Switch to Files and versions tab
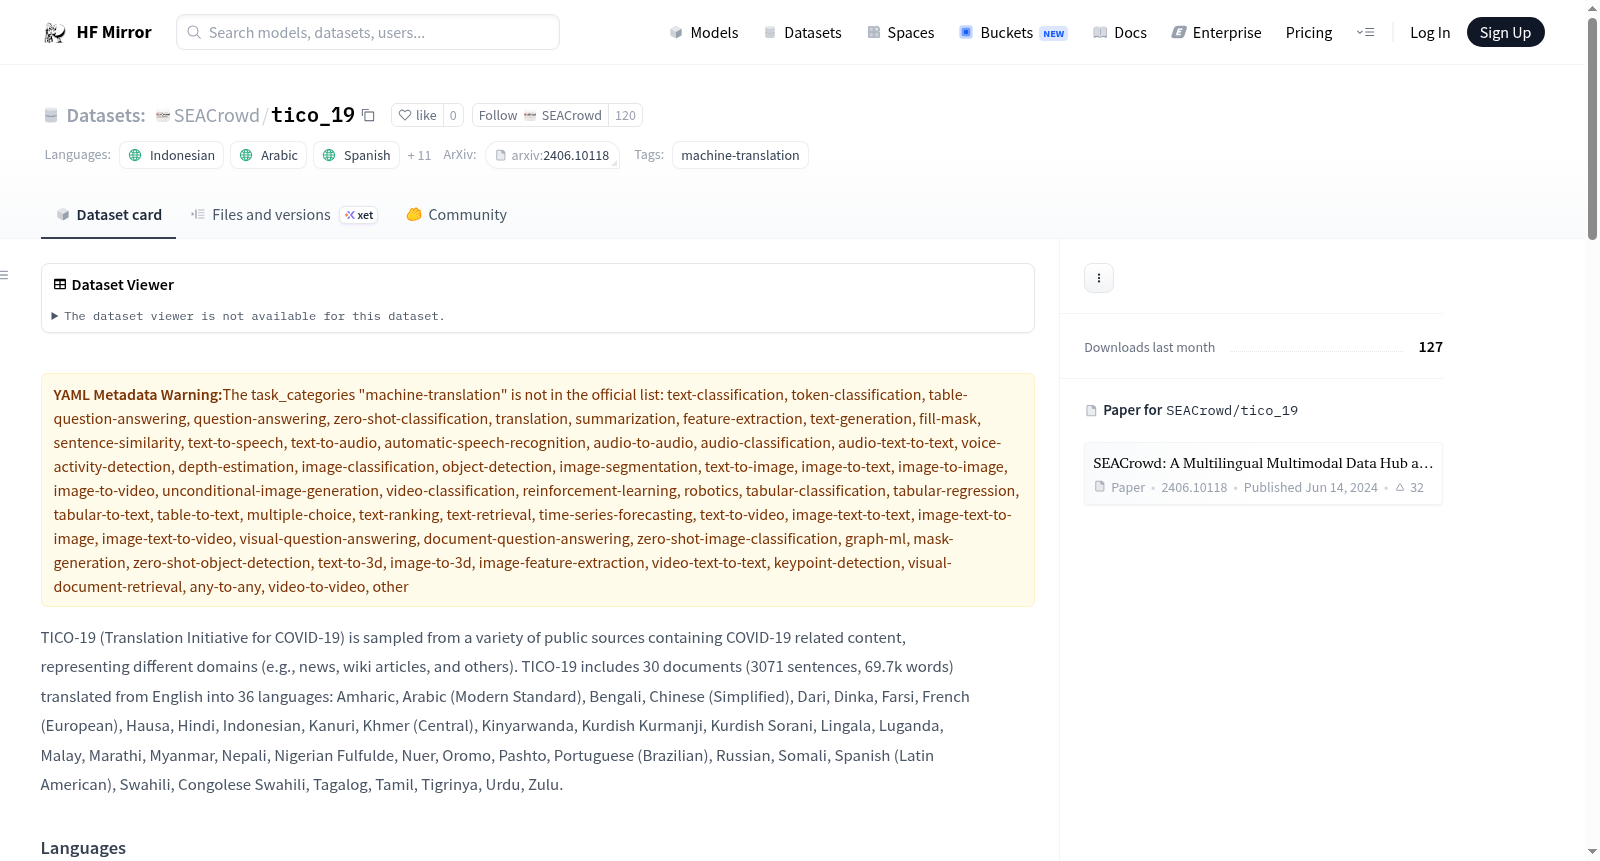 [284, 215]
